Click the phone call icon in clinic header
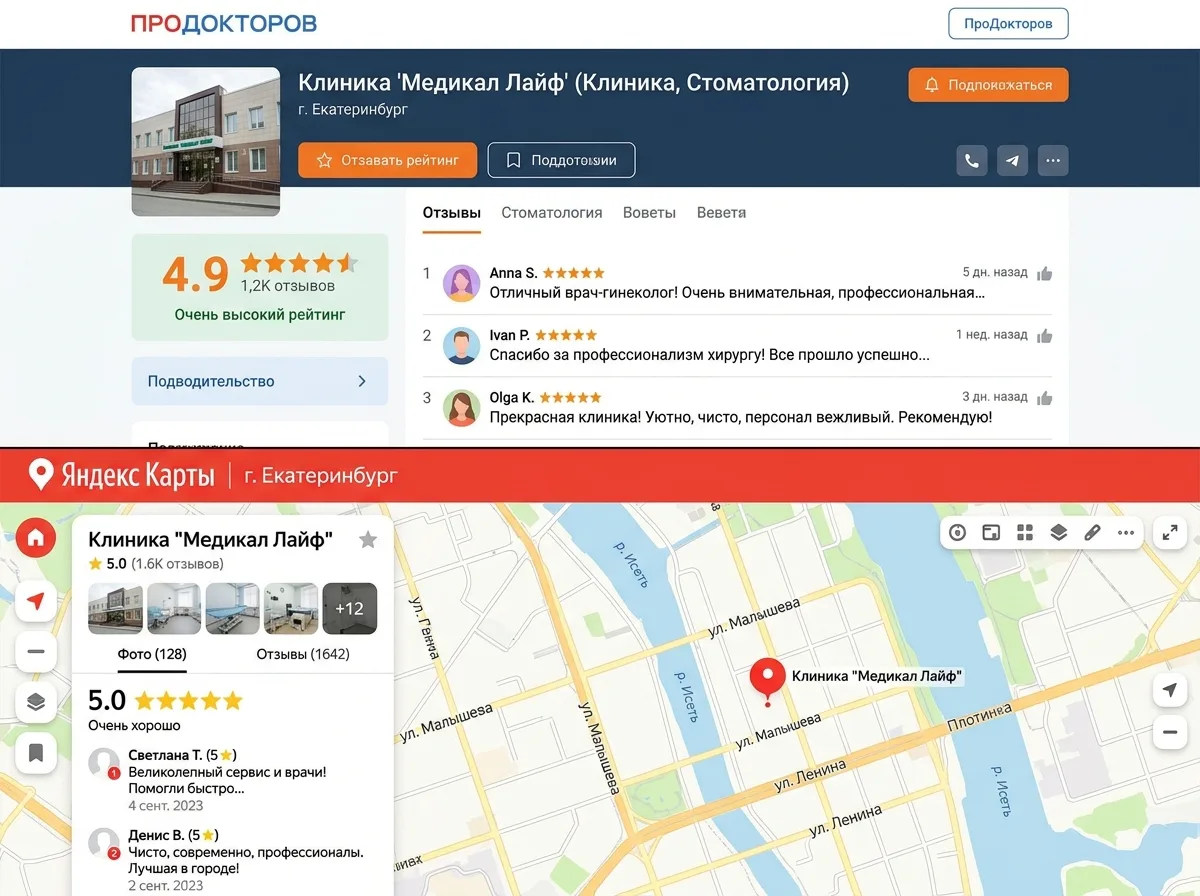The height and width of the screenshot is (896, 1200). click(972, 160)
